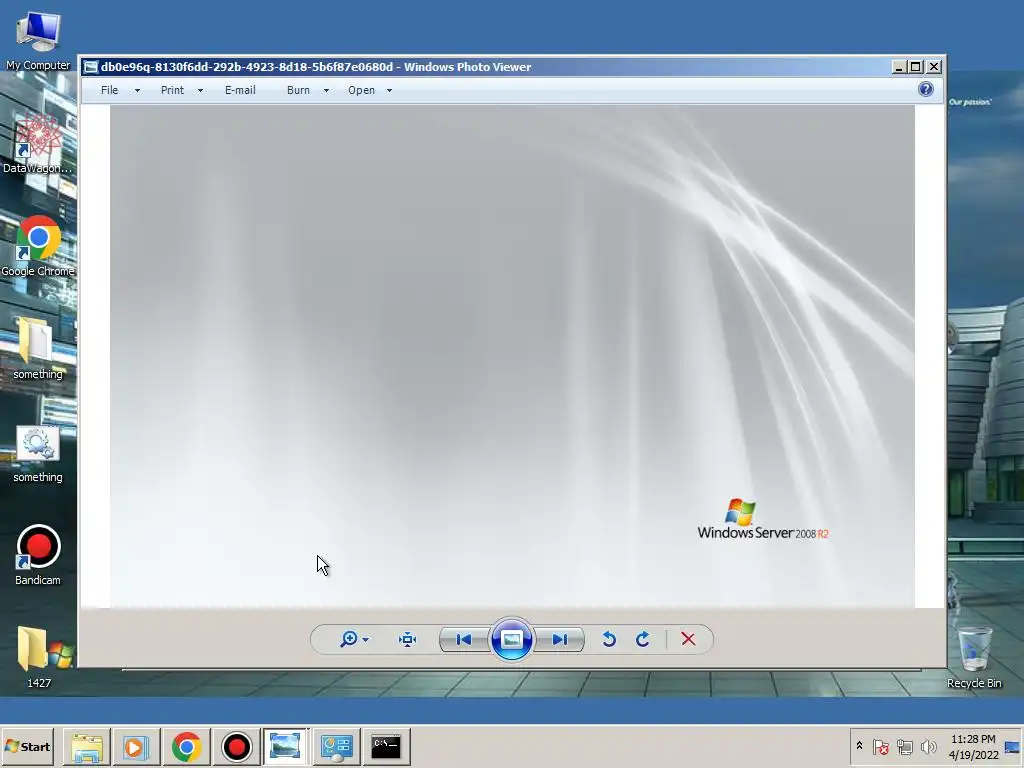Expand the Burn dropdown arrow
Viewport: 1024px width, 768px height.
tap(326, 91)
